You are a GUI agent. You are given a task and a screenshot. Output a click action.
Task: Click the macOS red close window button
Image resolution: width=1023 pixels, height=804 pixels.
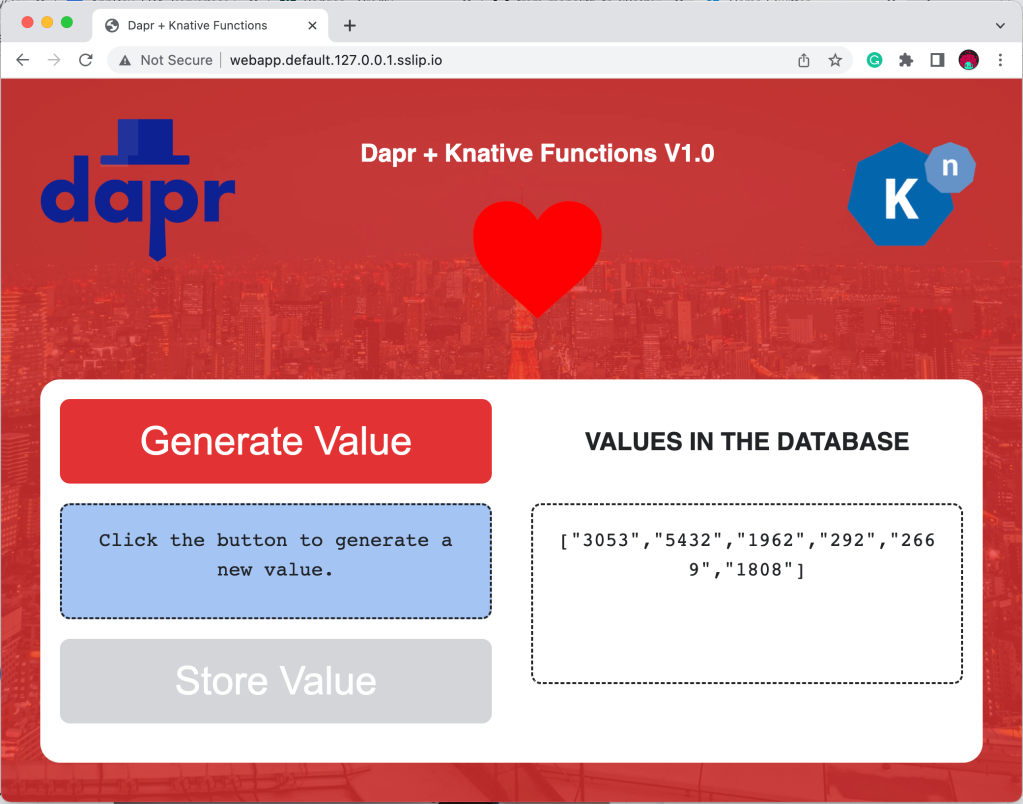point(27,23)
